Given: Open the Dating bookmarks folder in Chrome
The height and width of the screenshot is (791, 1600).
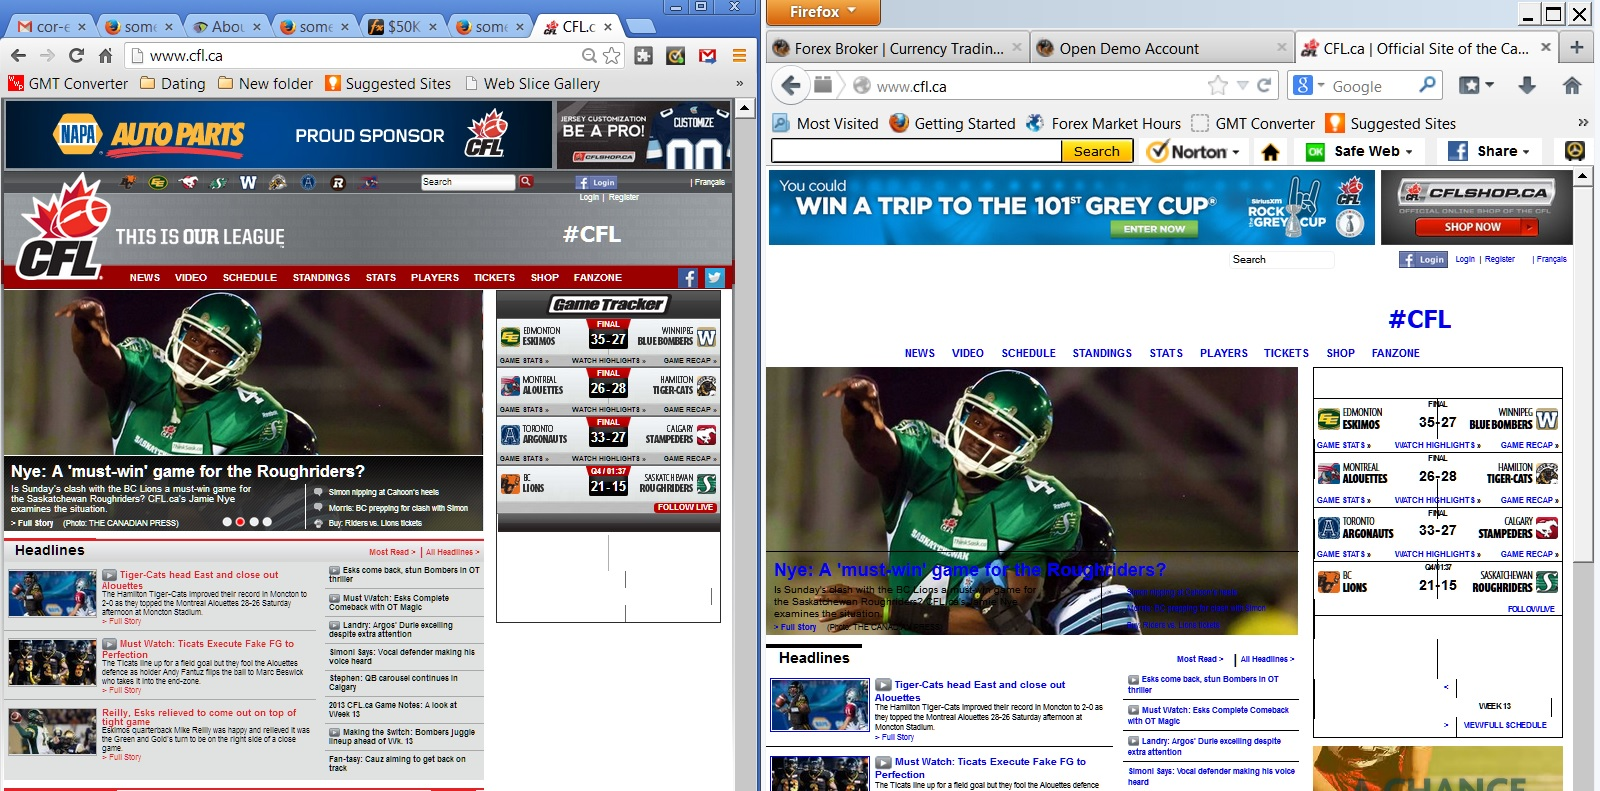Looking at the screenshot, I should [x=173, y=84].
